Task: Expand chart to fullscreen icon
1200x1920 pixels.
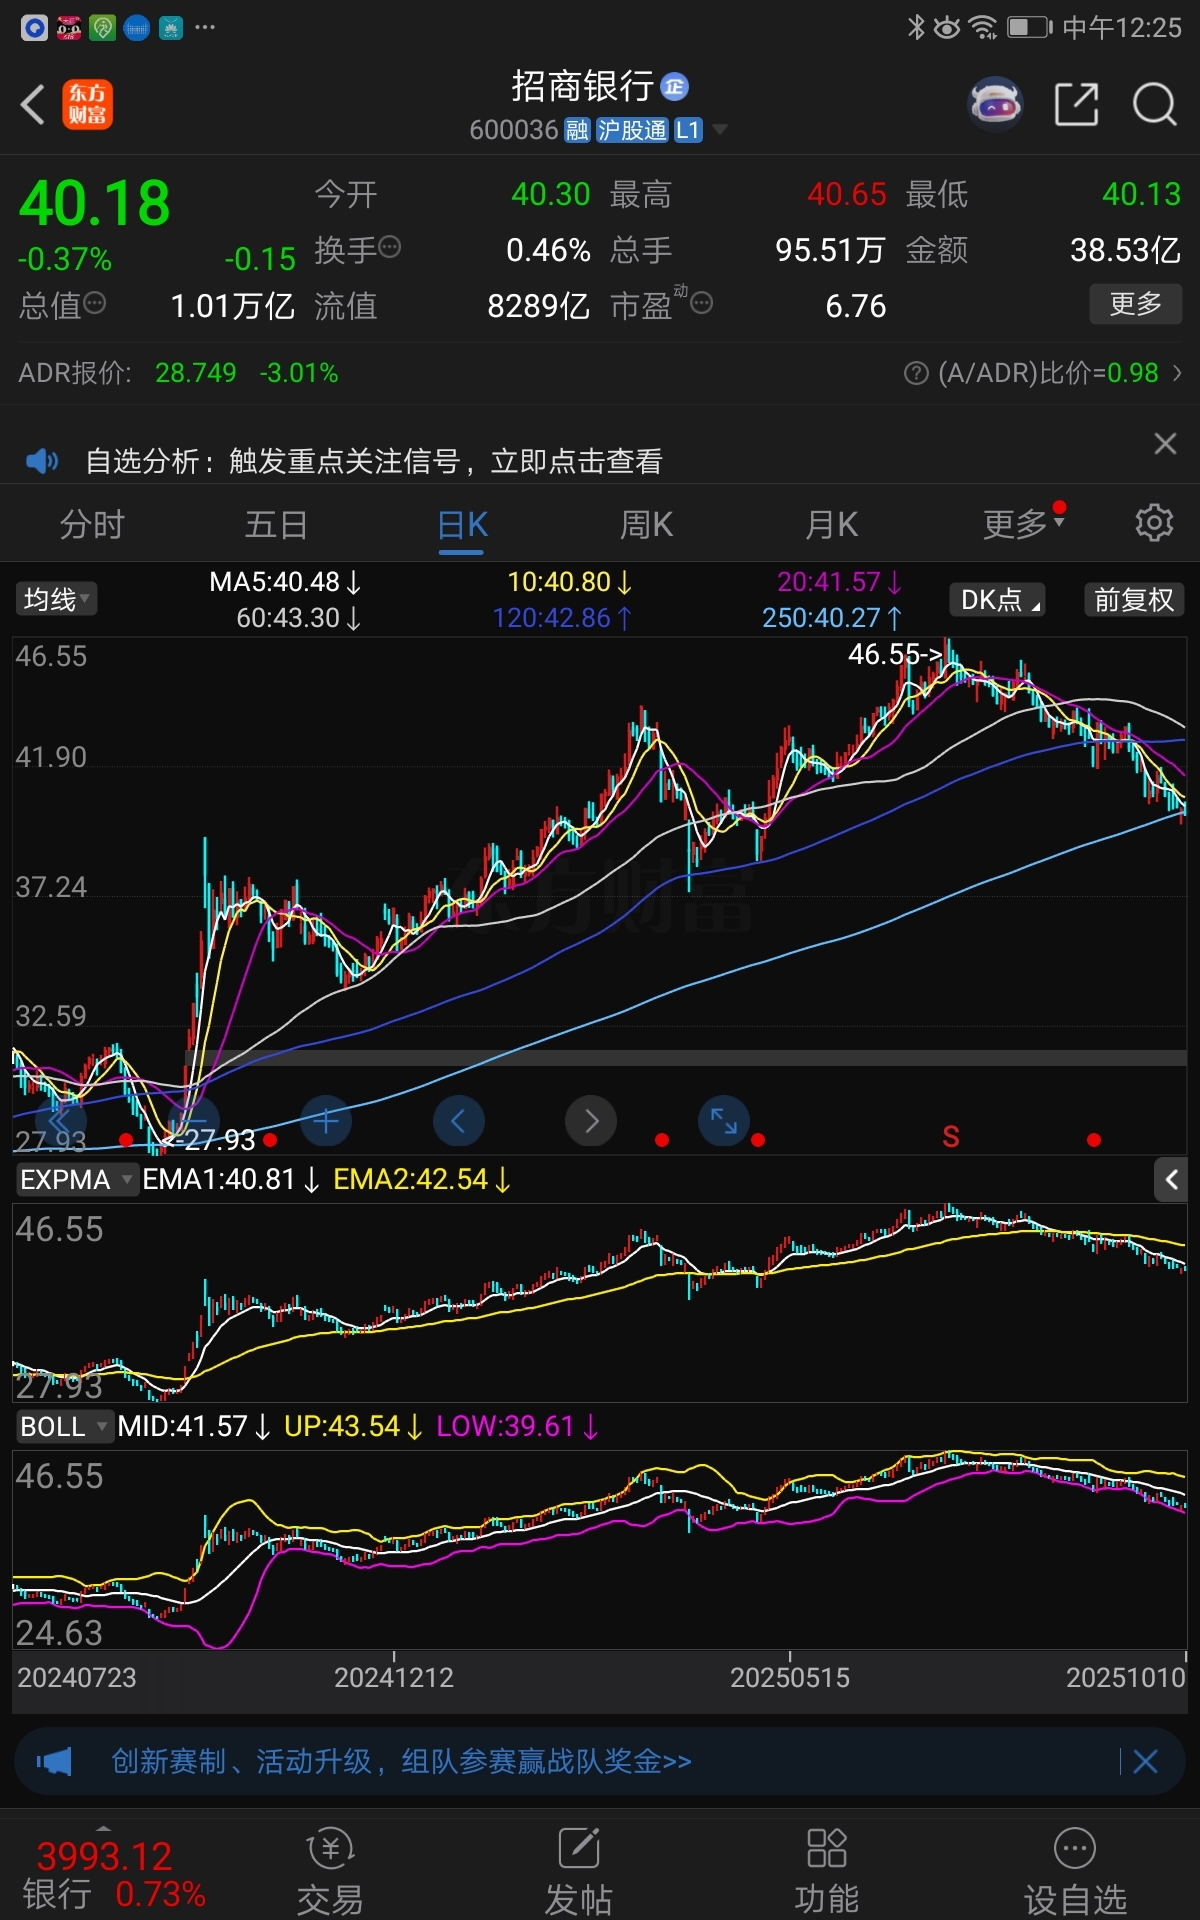Action: 724,1121
